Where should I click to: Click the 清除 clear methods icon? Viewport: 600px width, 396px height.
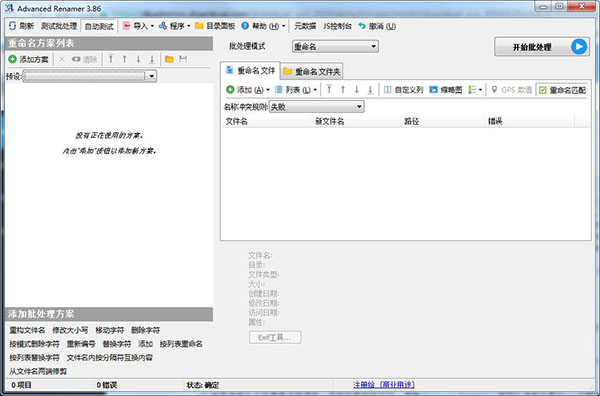(x=76, y=59)
